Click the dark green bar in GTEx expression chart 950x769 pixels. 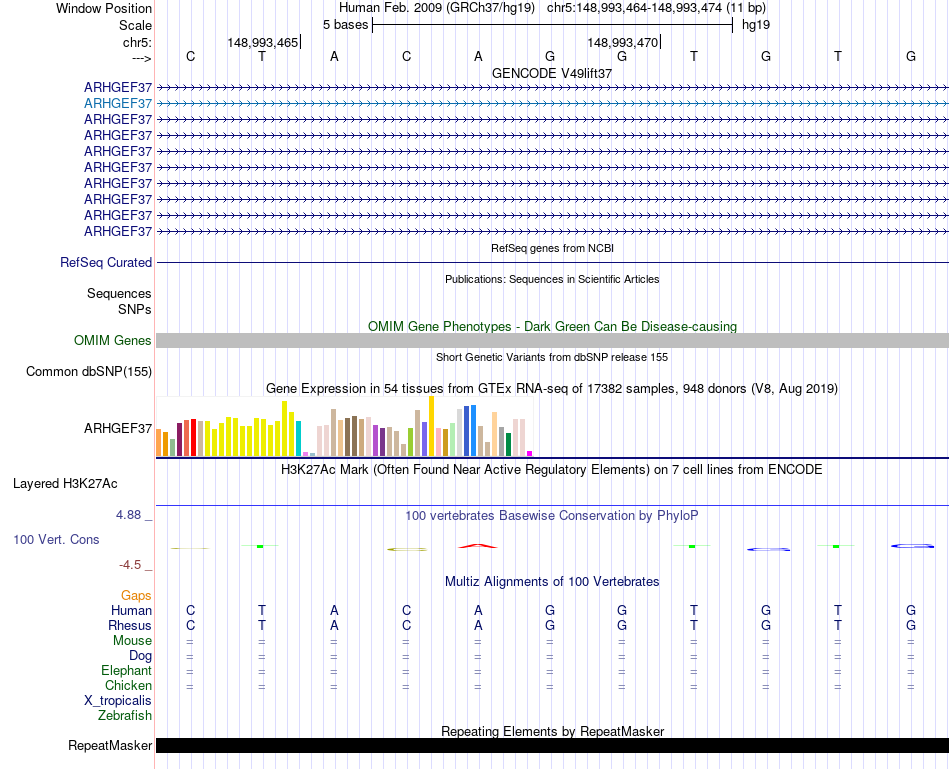point(508,444)
